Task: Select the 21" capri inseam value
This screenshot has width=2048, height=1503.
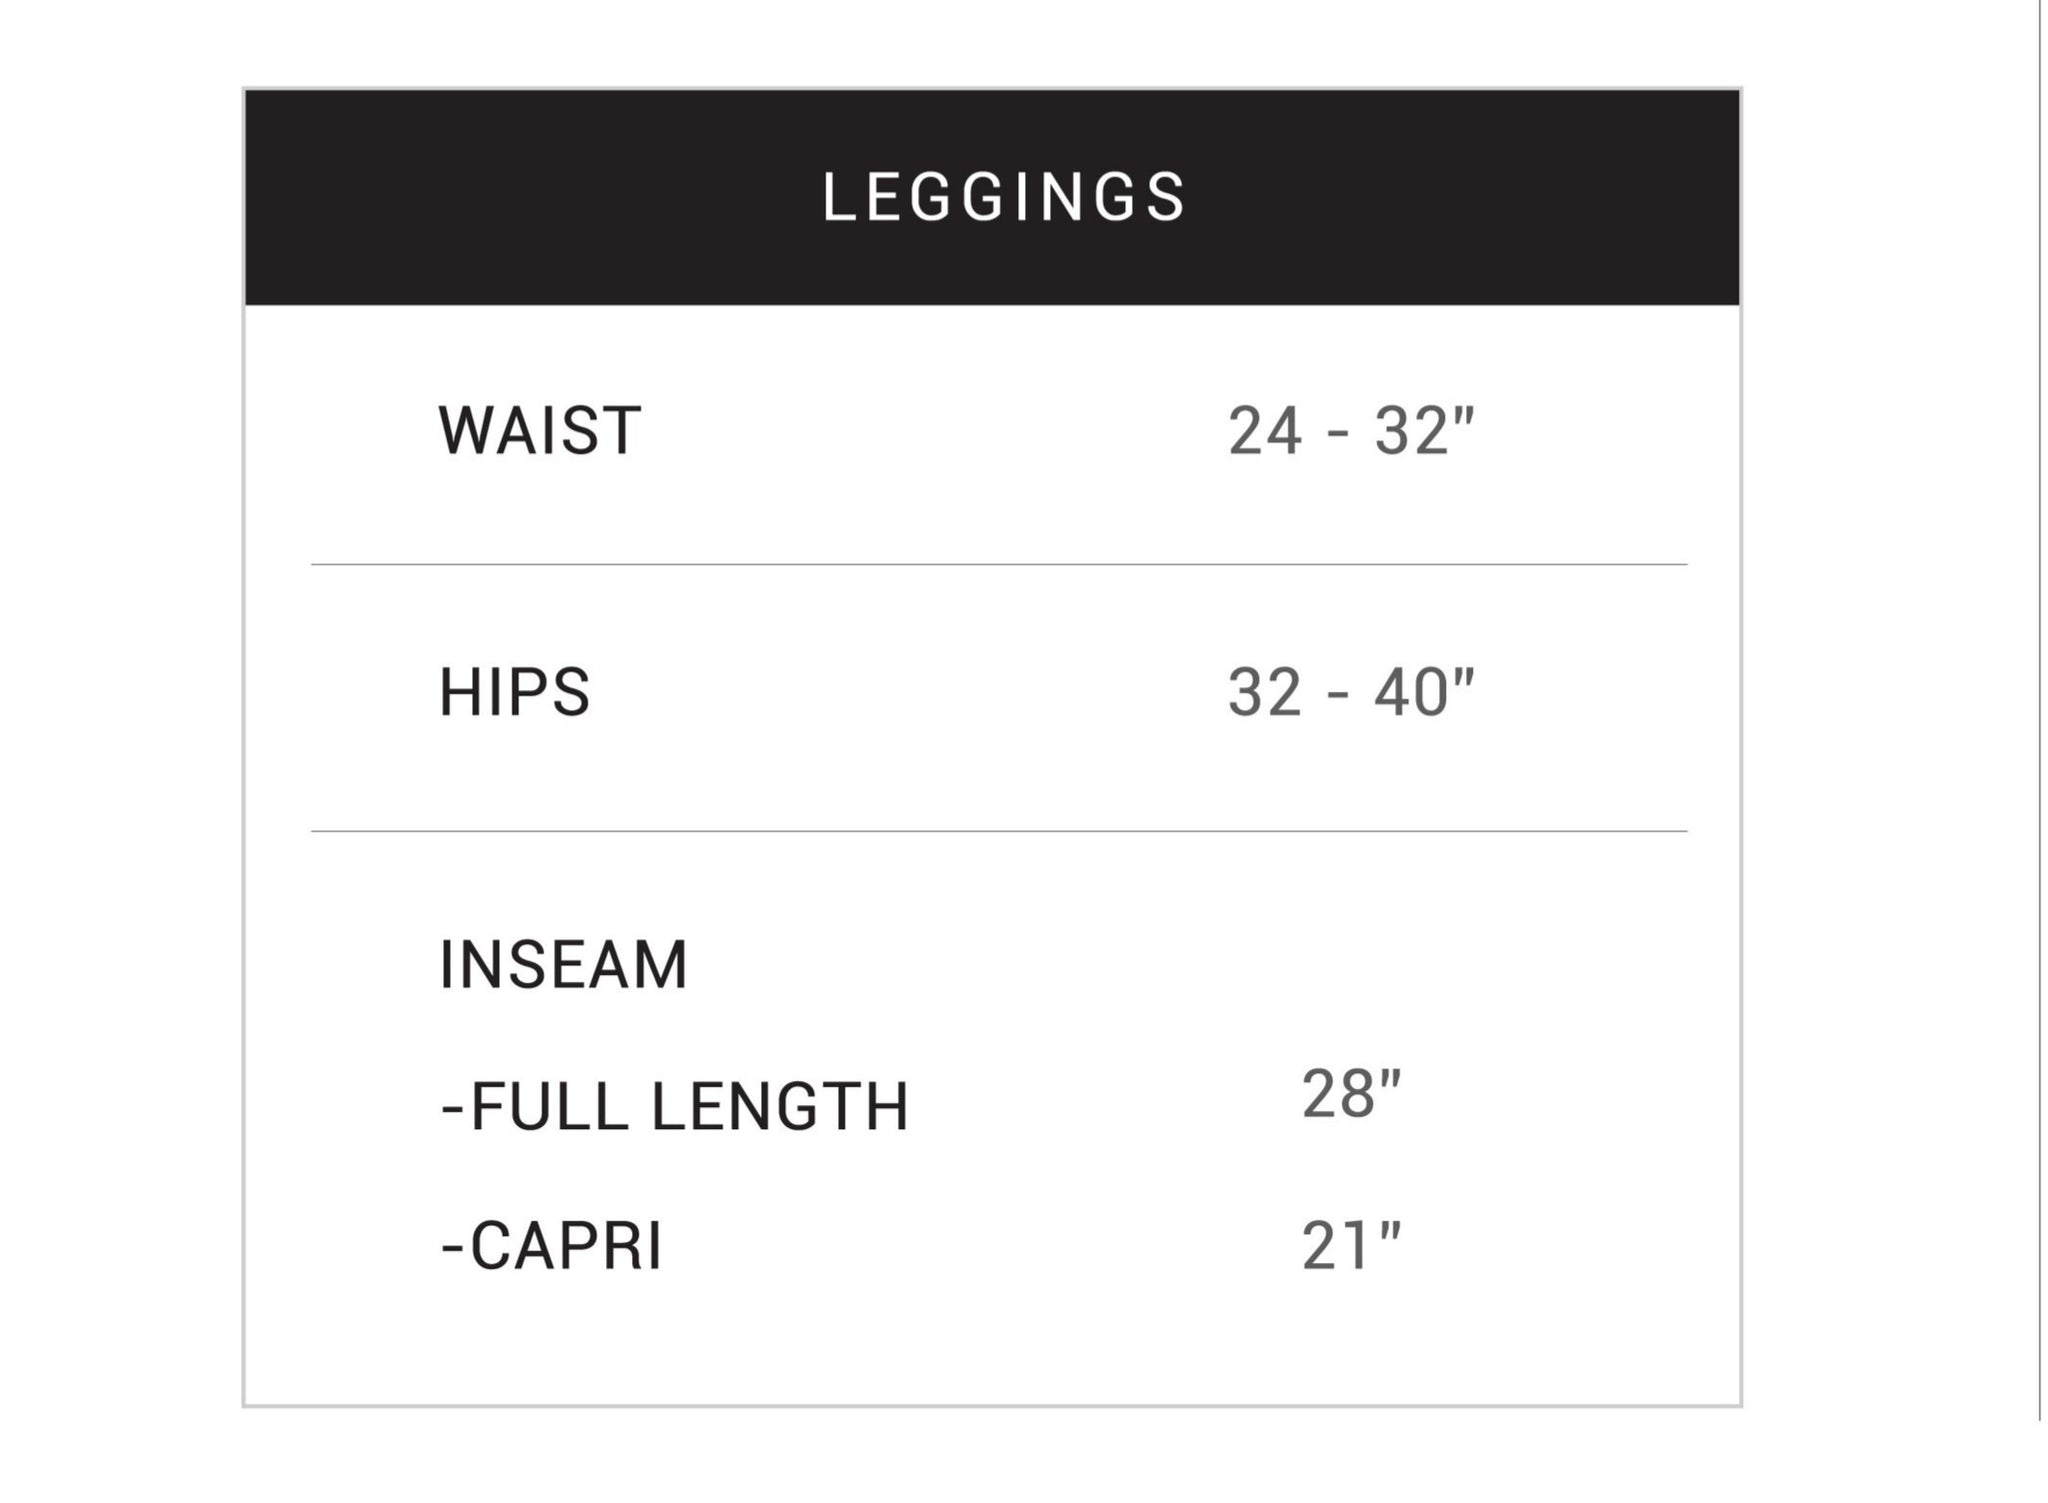Action: (1351, 1246)
